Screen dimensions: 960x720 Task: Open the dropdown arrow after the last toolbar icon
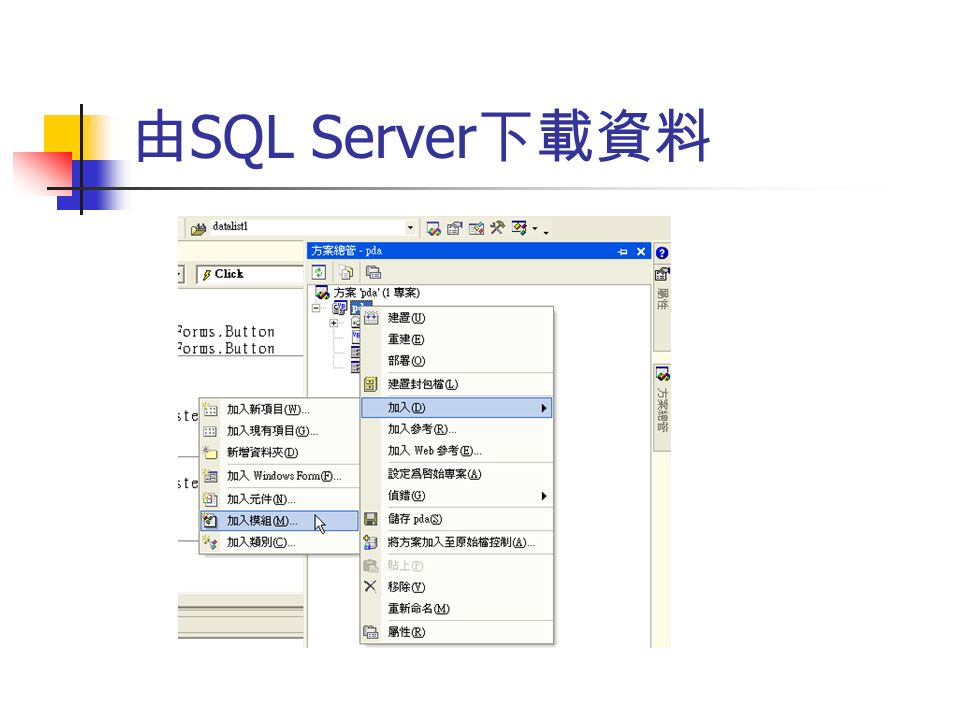point(535,229)
